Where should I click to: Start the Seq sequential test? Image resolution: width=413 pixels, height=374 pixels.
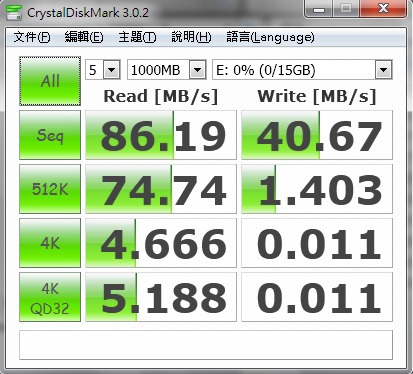point(50,135)
